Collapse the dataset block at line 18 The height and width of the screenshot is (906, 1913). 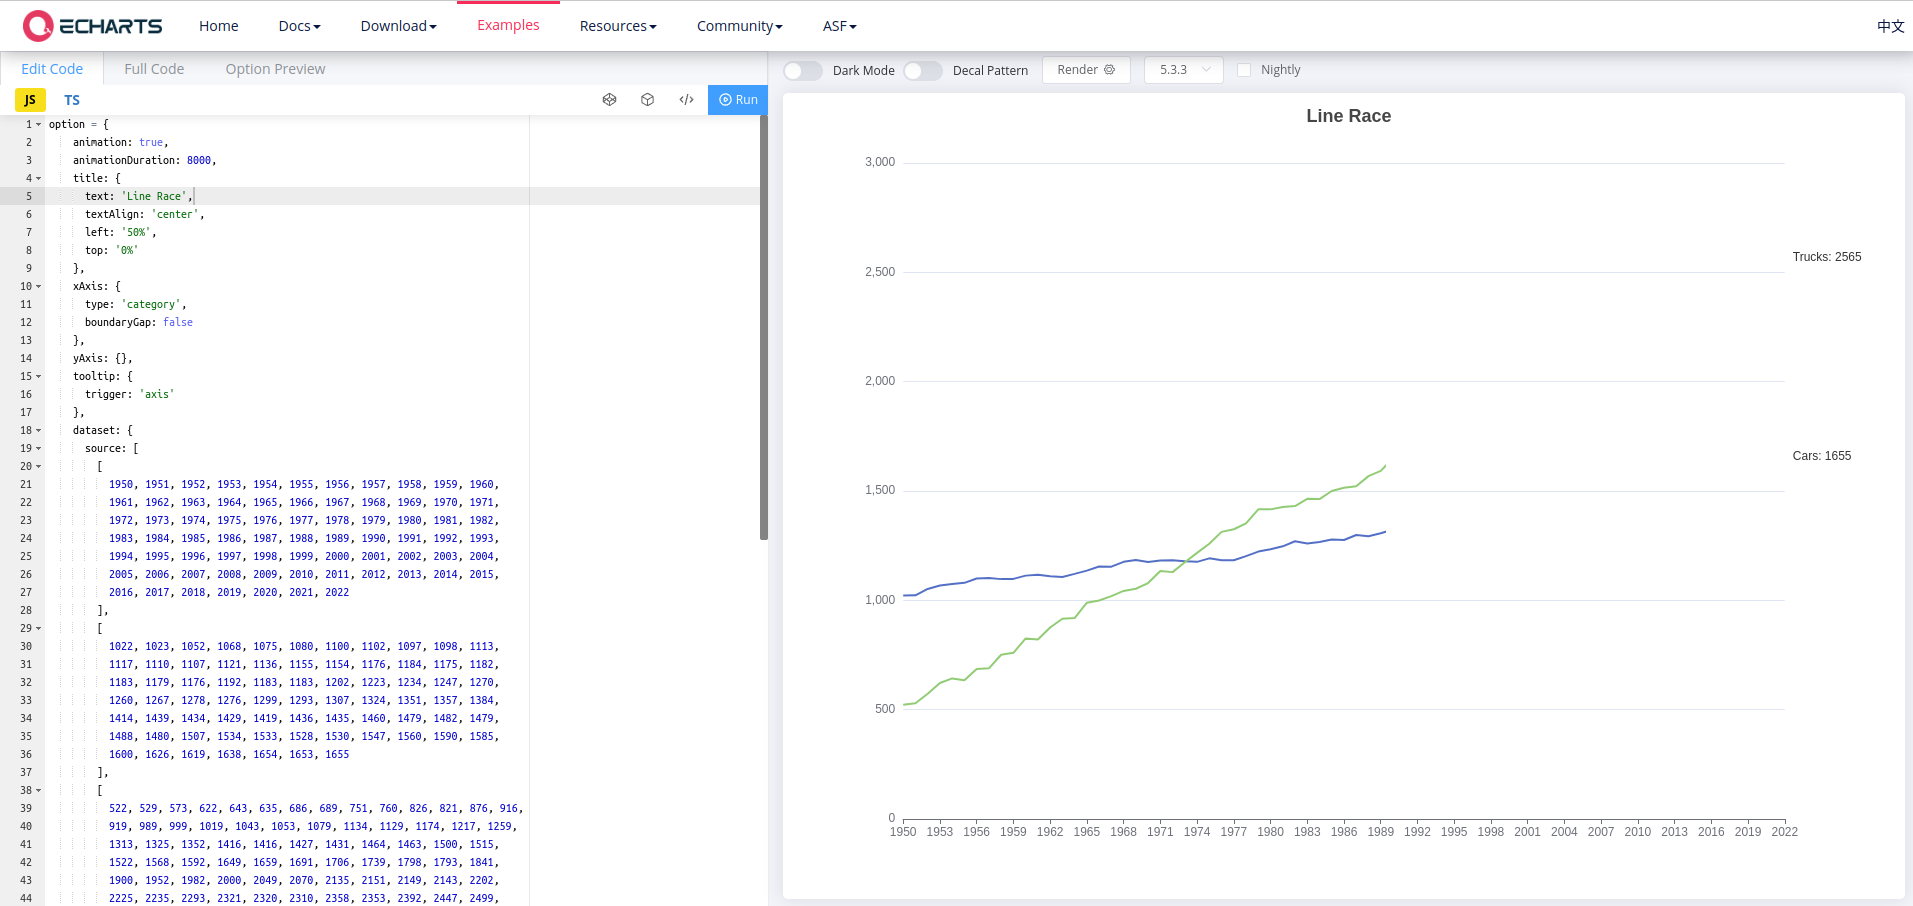(x=39, y=431)
